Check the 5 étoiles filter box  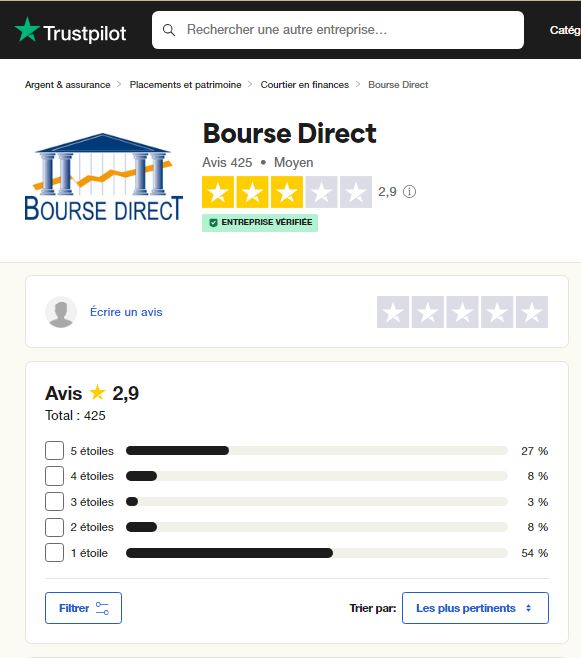(x=55, y=451)
